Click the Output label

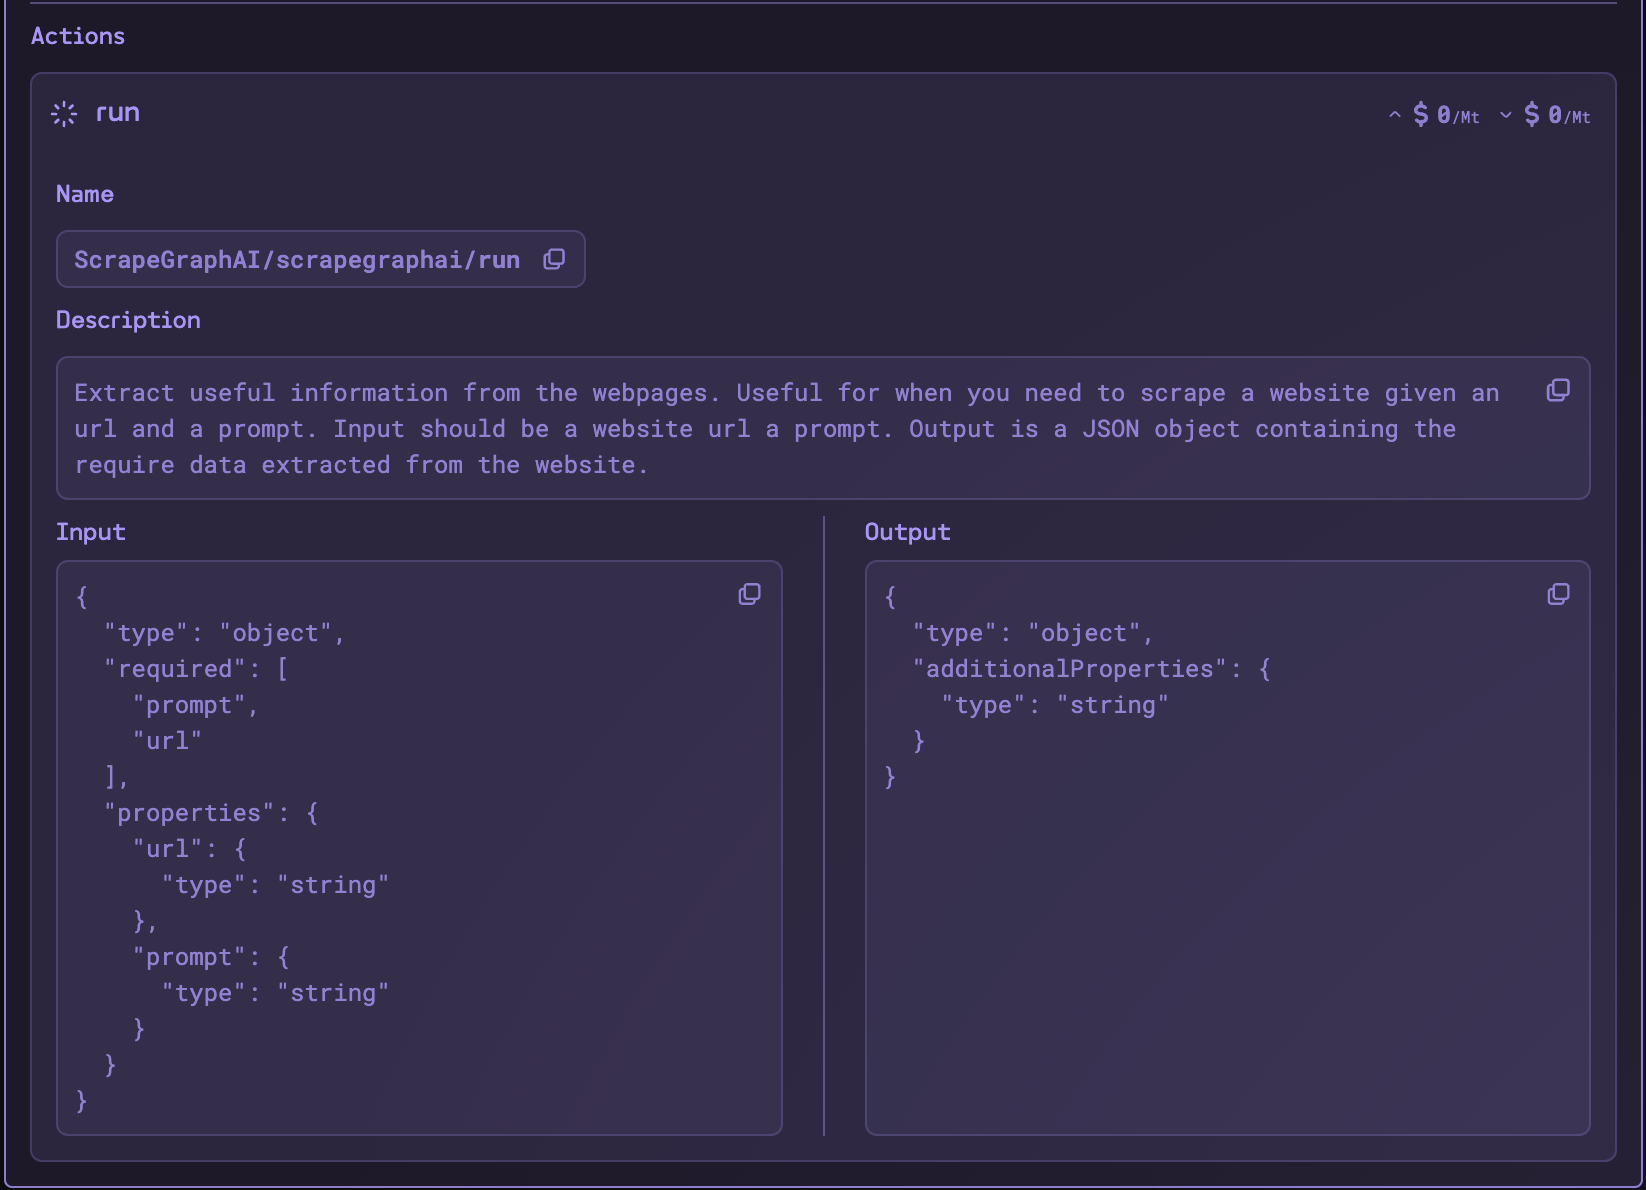[x=907, y=532]
